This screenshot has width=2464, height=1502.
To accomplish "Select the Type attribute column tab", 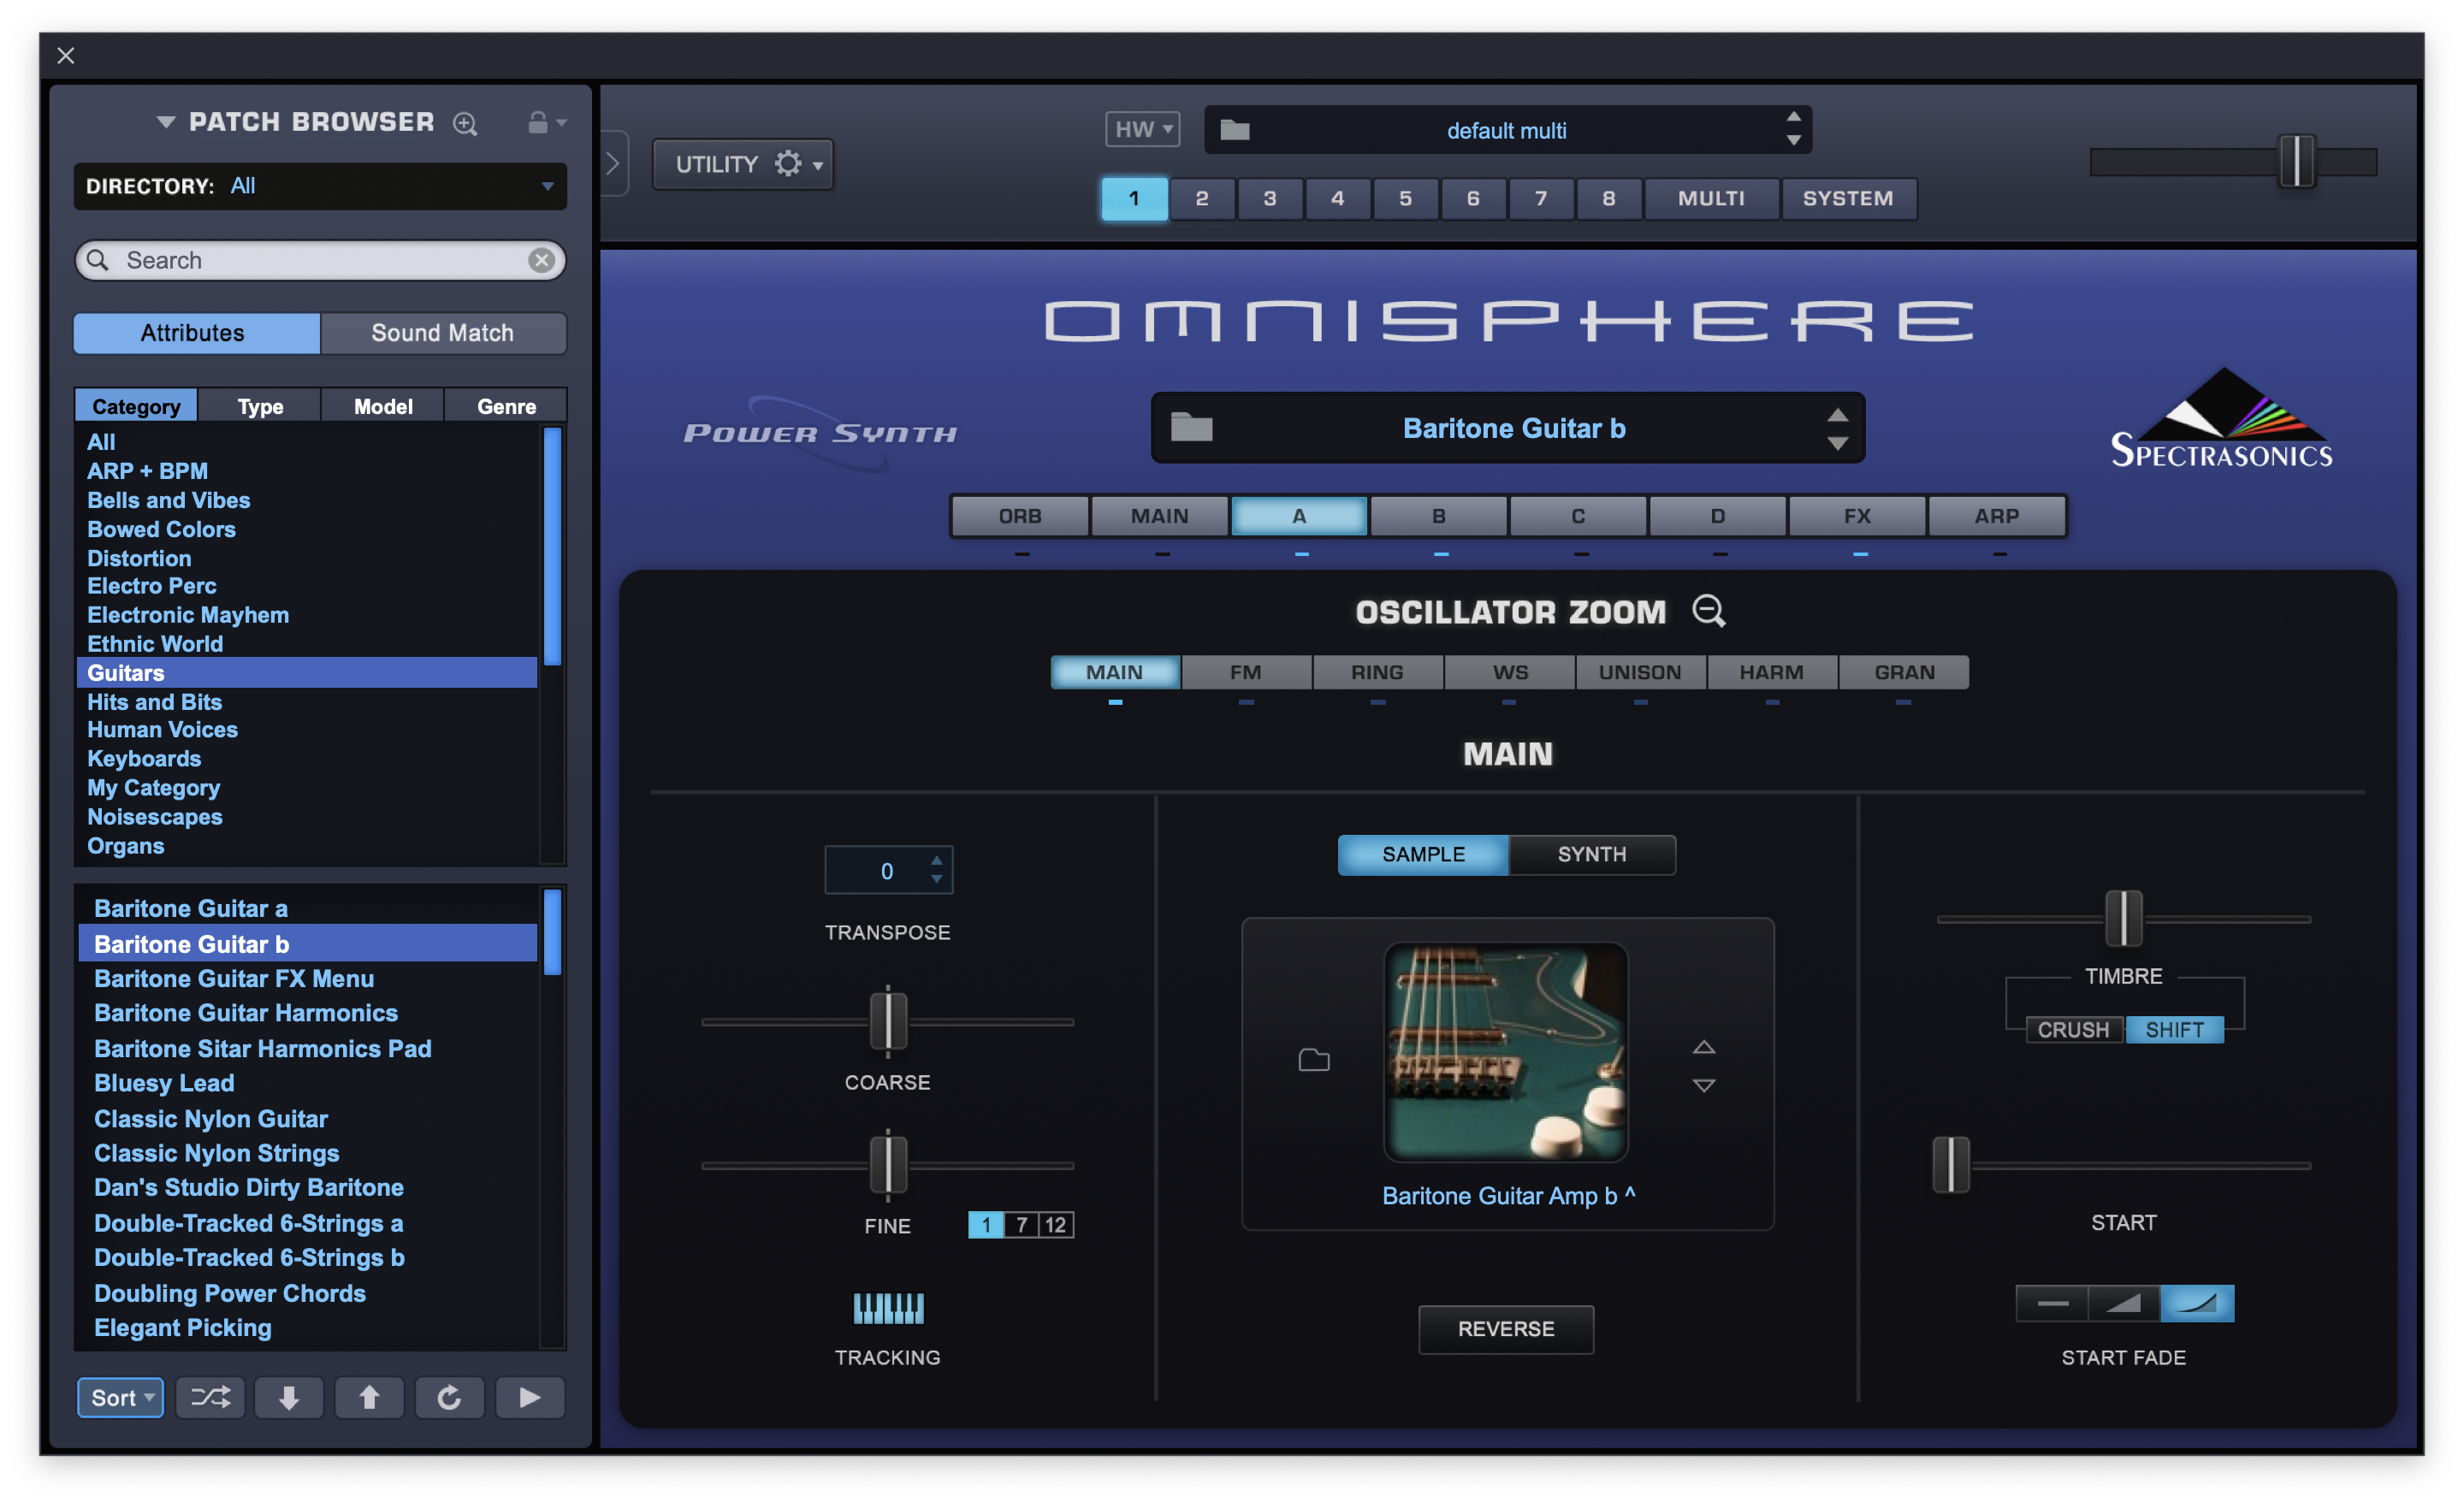I will tap(260, 406).
